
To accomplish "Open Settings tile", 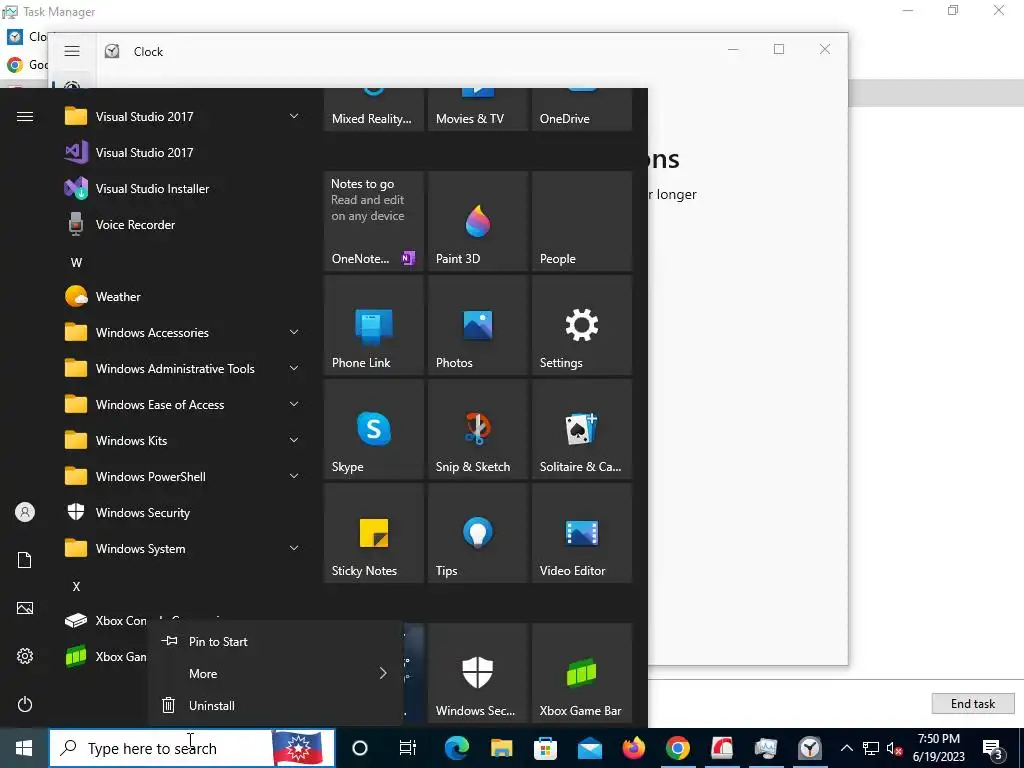I will (581, 325).
